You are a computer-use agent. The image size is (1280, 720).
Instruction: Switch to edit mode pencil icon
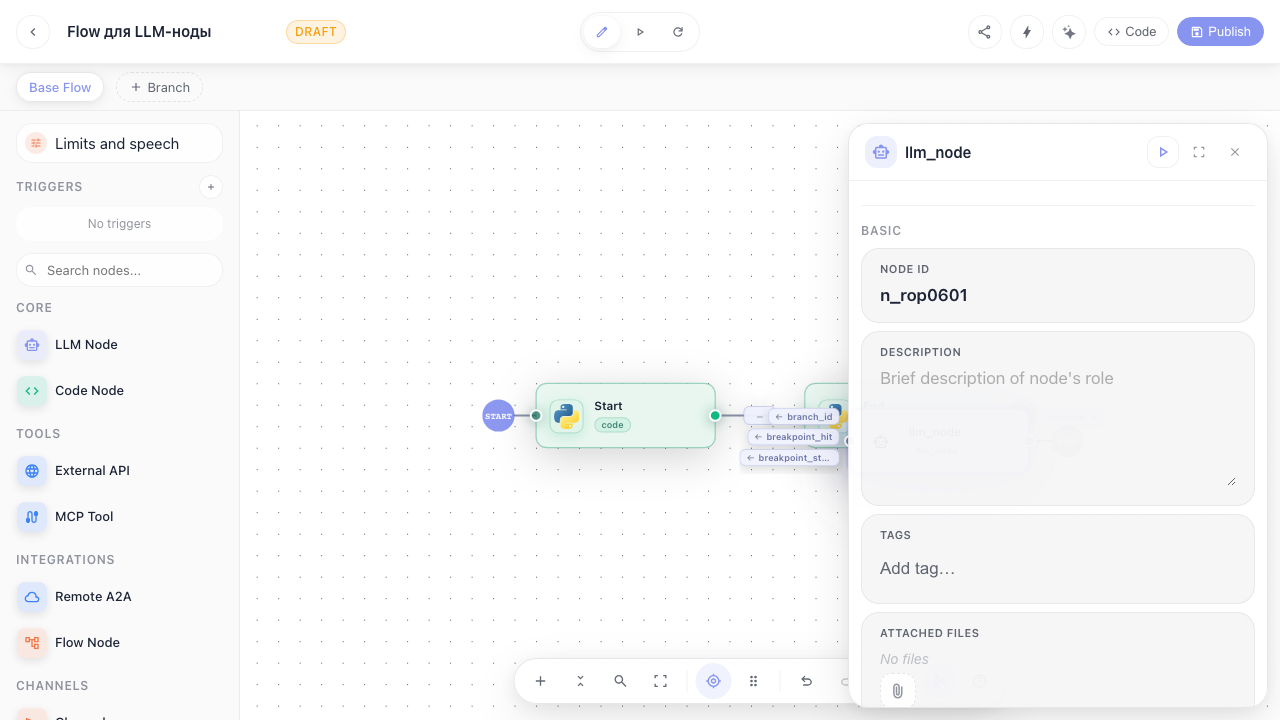pyautogui.click(x=602, y=32)
